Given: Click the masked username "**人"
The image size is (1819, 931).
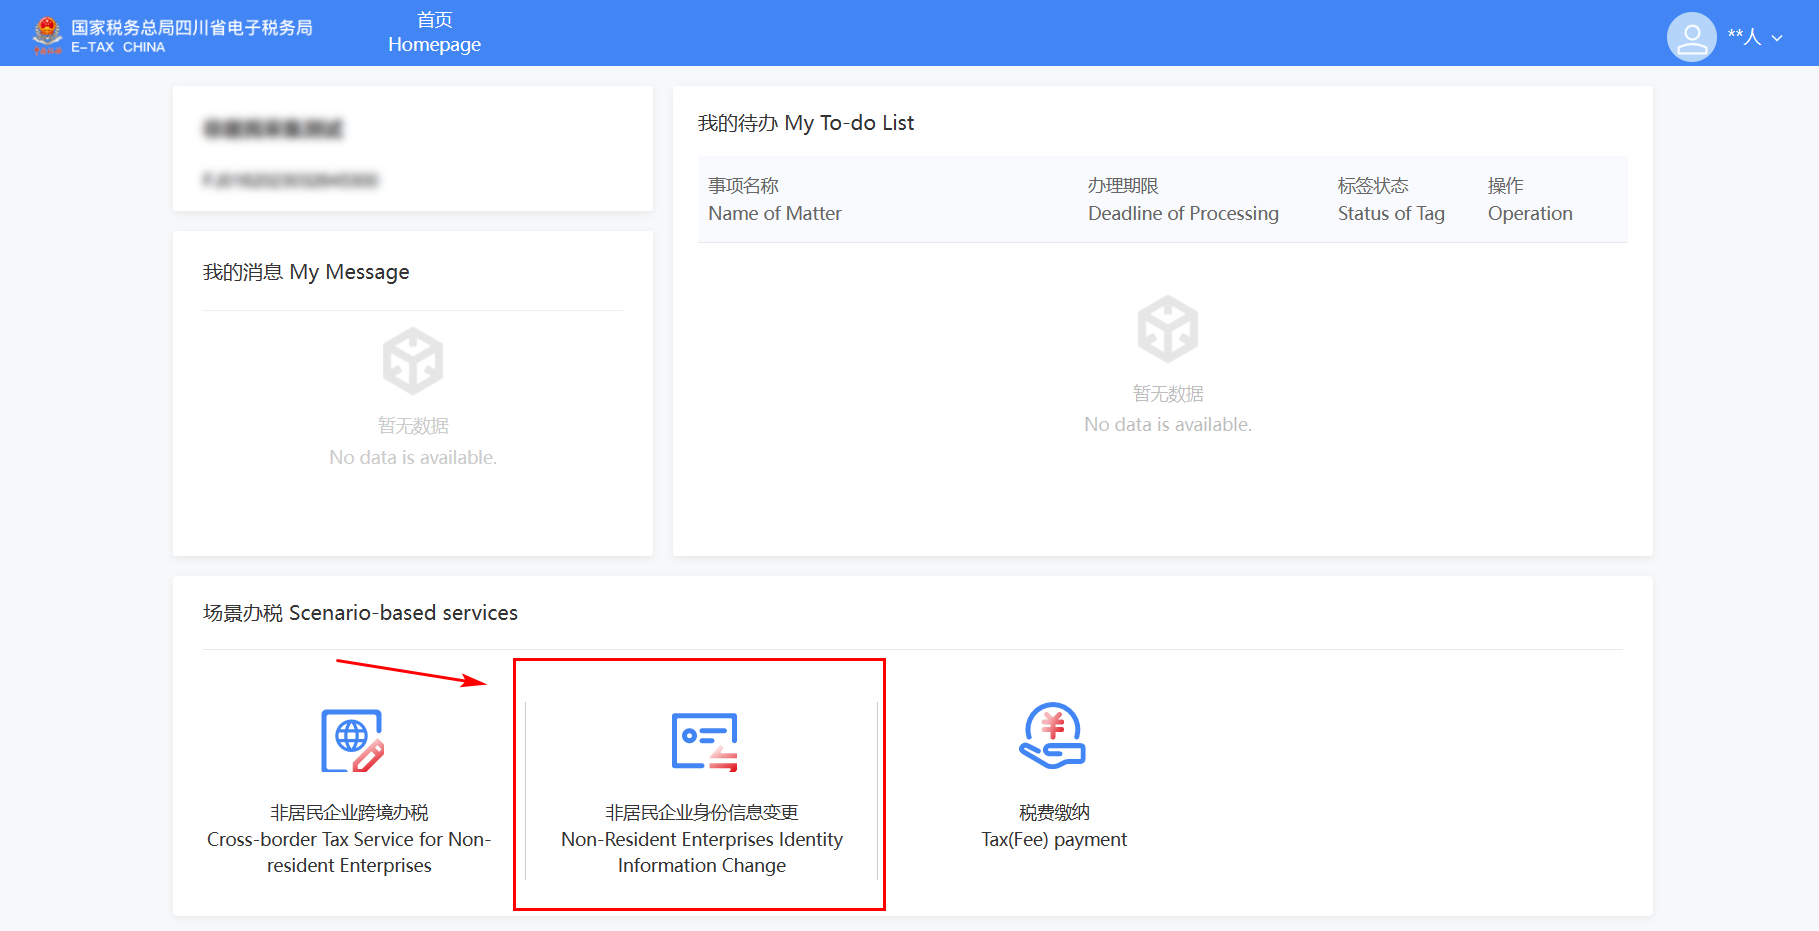Looking at the screenshot, I should (x=1744, y=37).
